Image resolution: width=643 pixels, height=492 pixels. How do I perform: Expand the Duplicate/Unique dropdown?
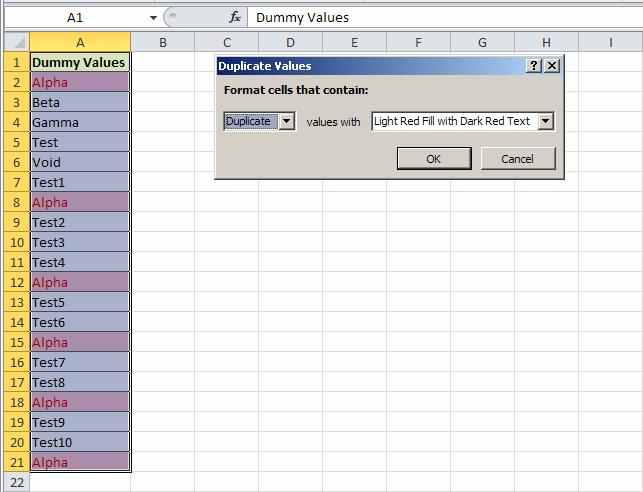coord(287,121)
